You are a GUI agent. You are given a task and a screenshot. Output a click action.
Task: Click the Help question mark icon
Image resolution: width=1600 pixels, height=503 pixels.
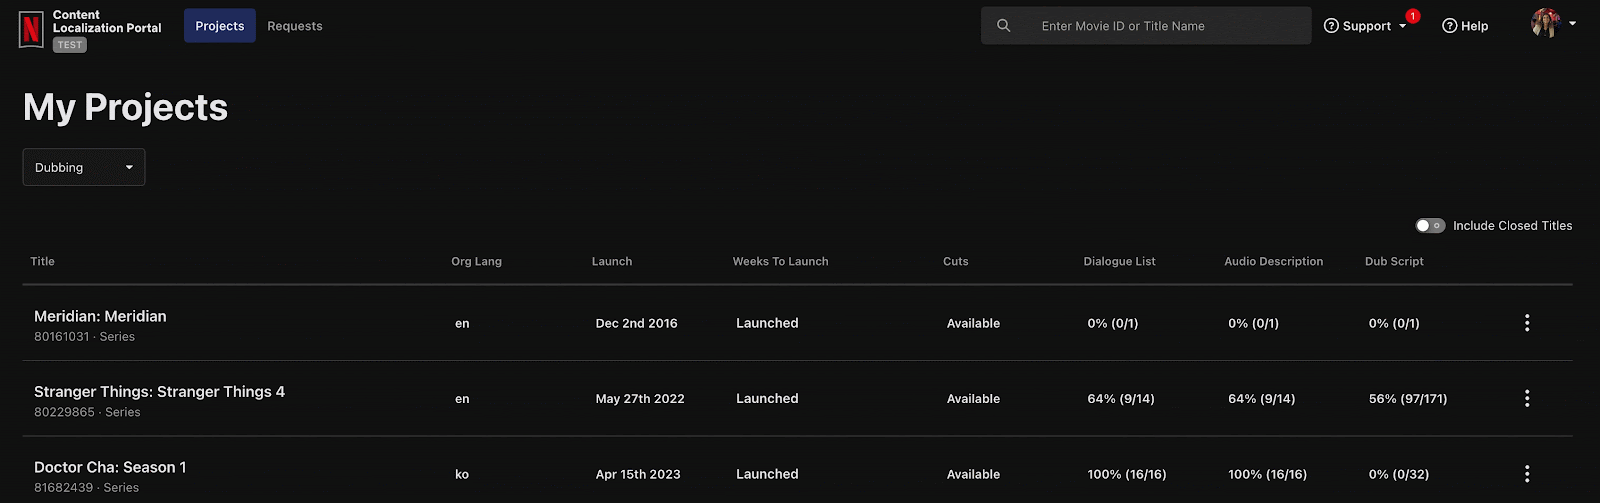(x=1449, y=26)
